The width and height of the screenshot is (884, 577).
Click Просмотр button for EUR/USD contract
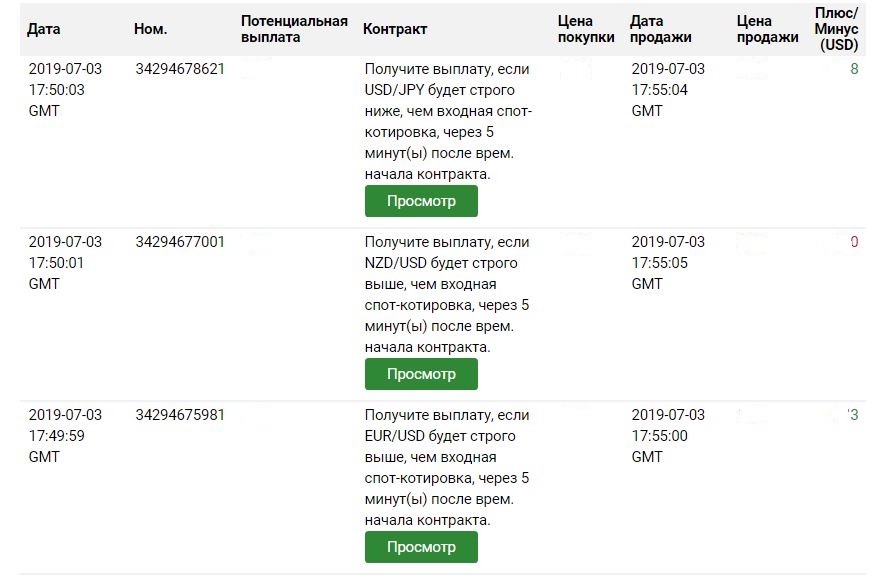421,547
